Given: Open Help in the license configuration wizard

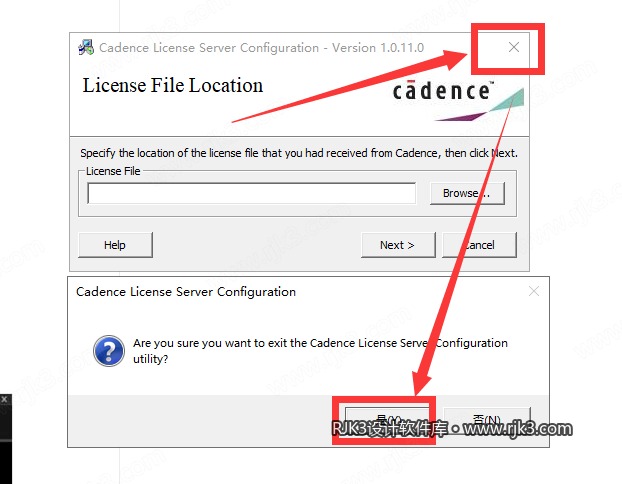Looking at the screenshot, I should (x=115, y=245).
